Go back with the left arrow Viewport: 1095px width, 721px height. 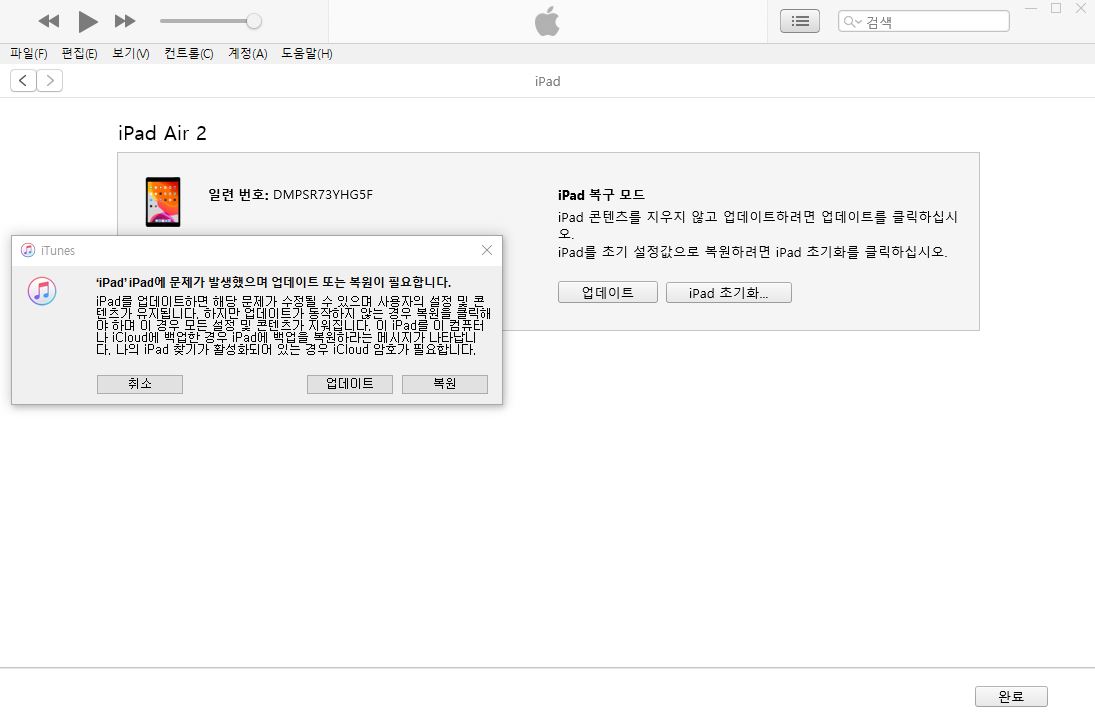point(23,81)
